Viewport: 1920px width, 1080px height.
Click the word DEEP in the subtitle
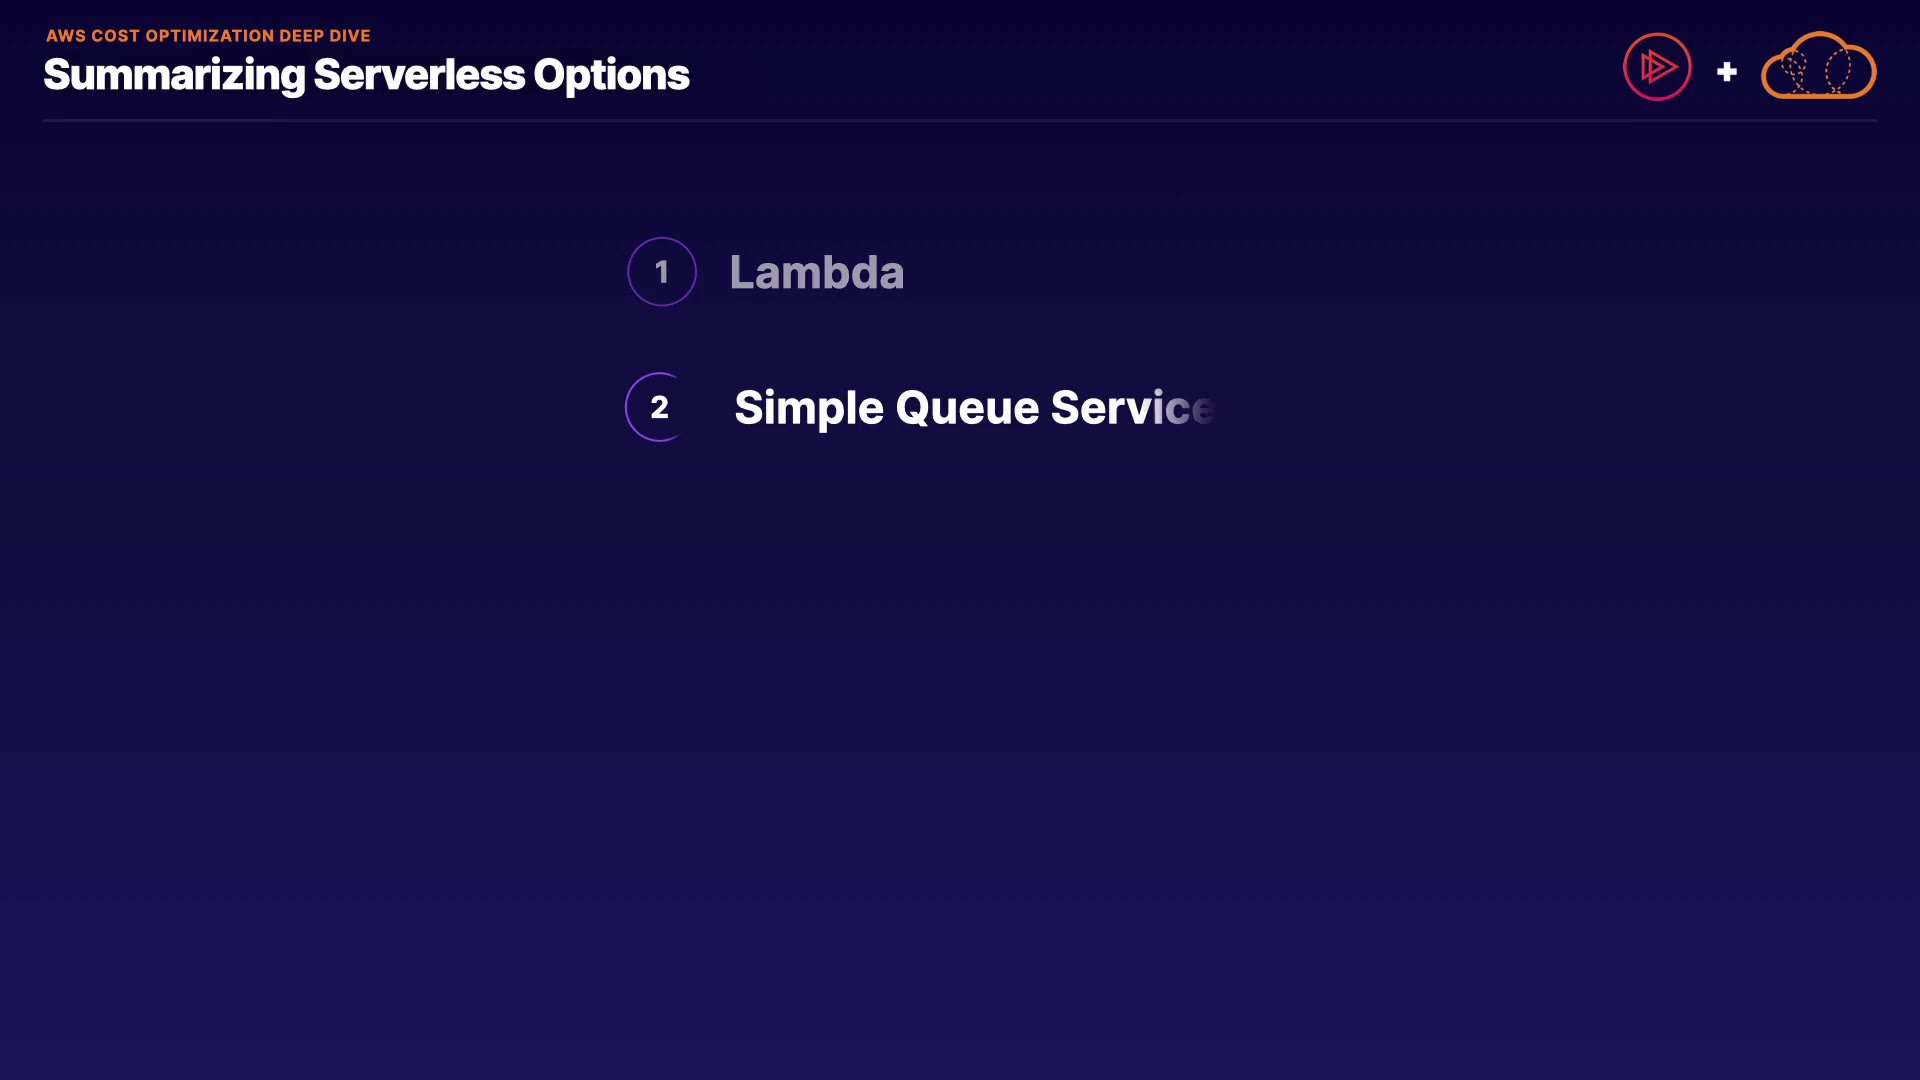tap(302, 36)
